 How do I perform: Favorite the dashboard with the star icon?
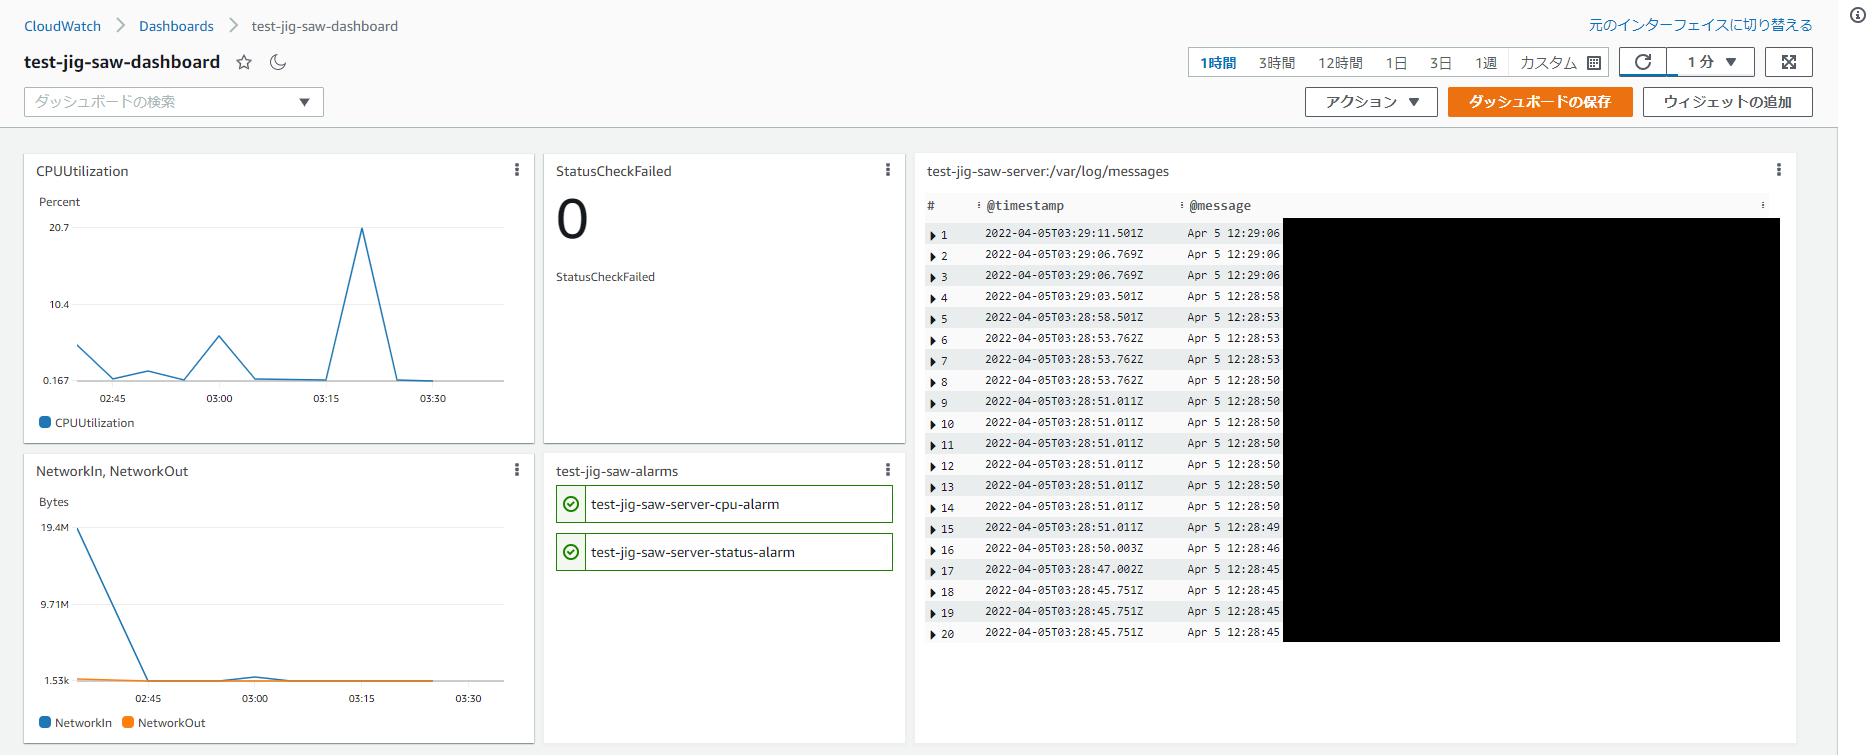point(244,62)
